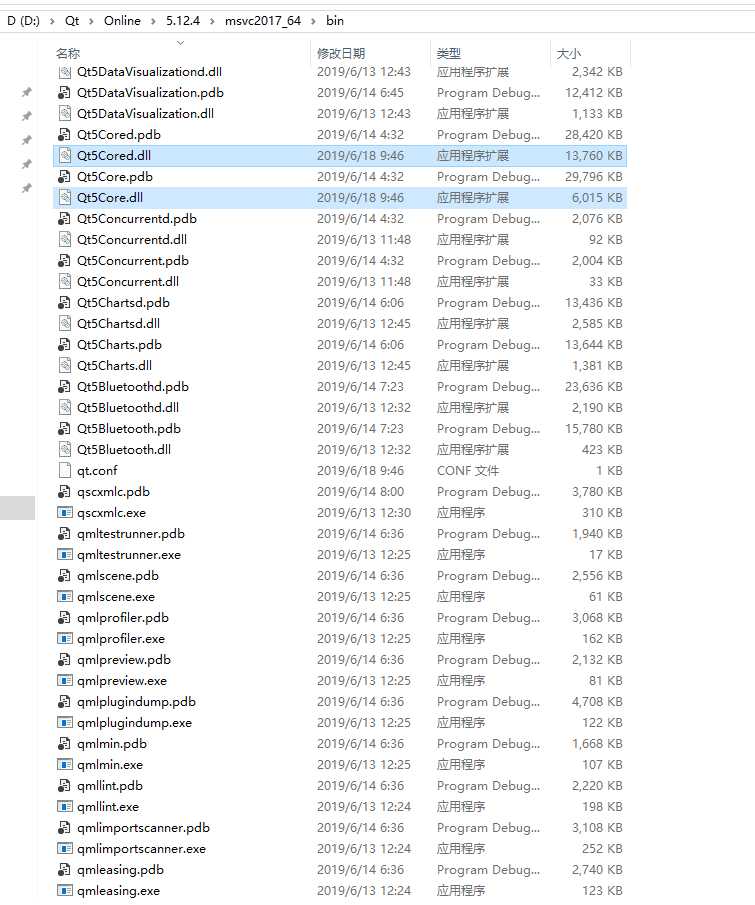Navigate to Qt folder in address bar
The height and width of the screenshot is (905, 755).
coord(72,21)
